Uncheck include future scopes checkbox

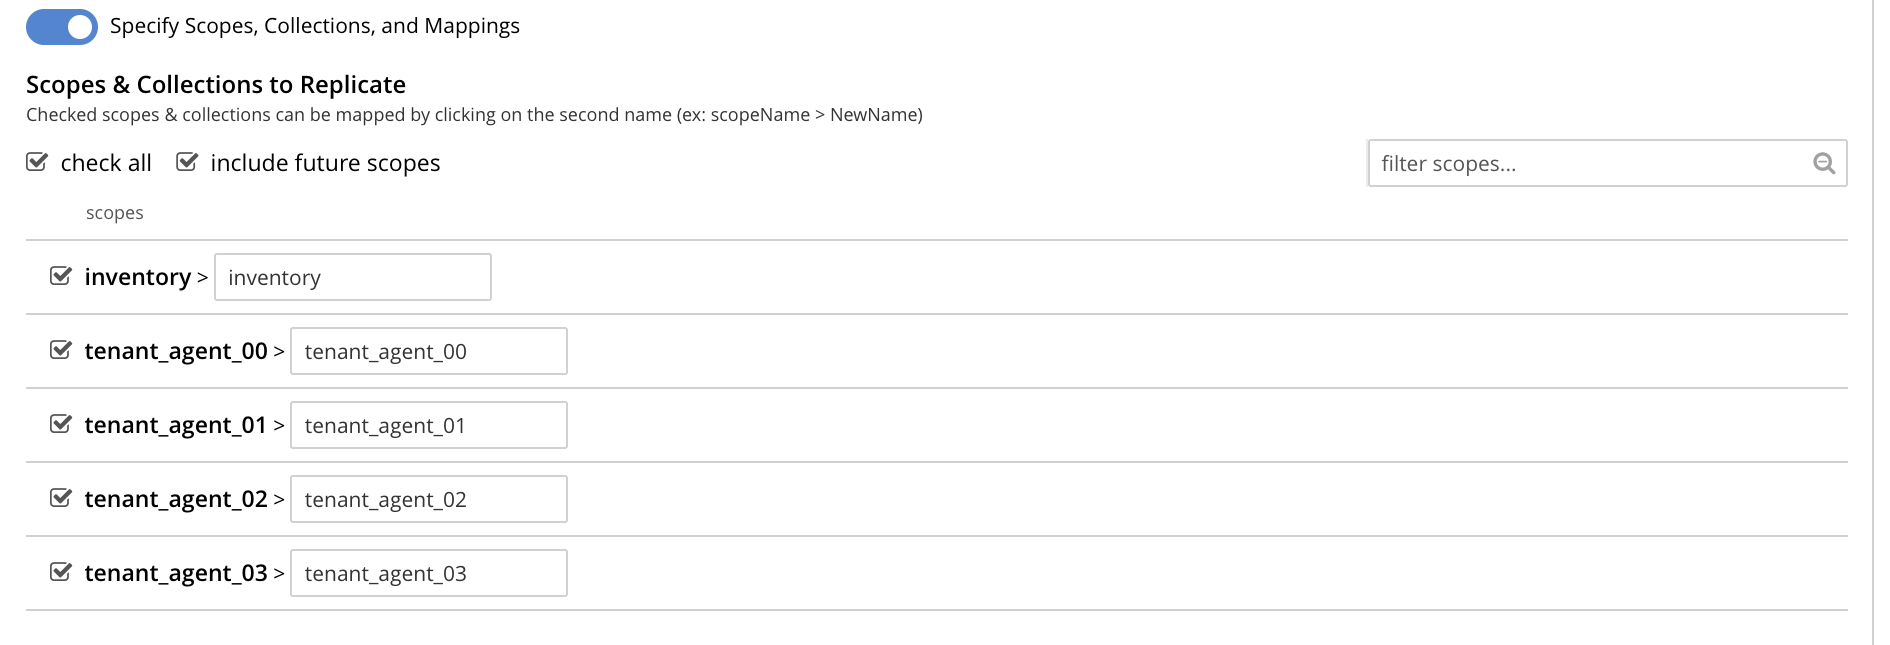pyautogui.click(x=187, y=162)
